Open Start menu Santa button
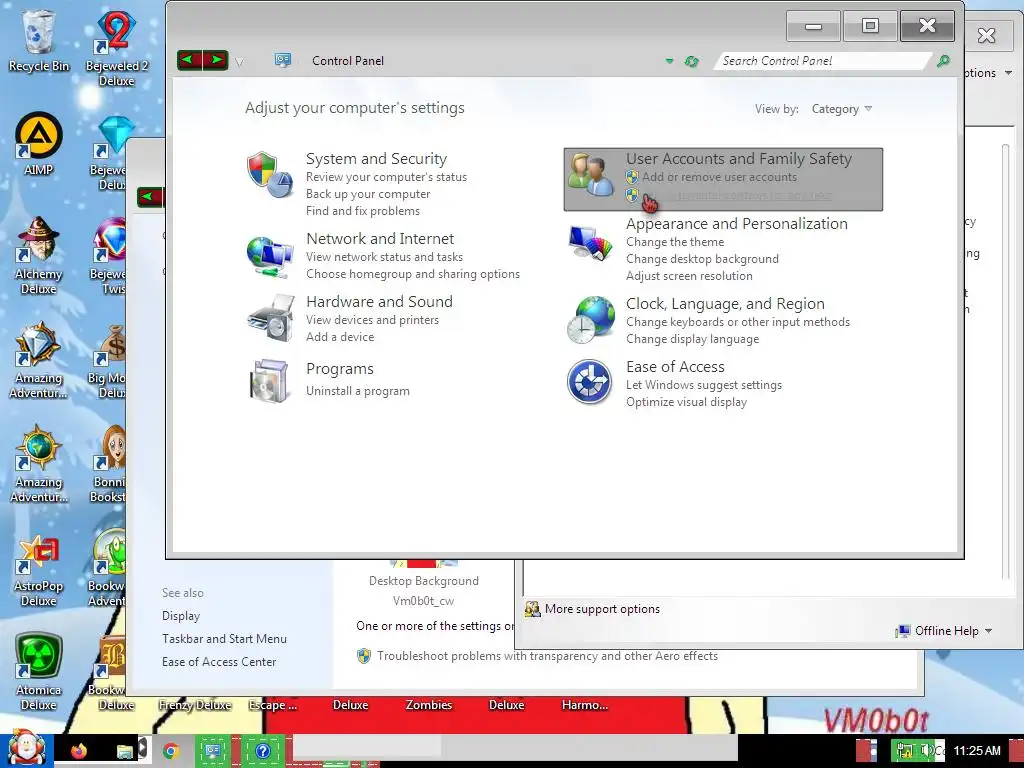Image resolution: width=1024 pixels, height=768 pixels. [x=26, y=750]
